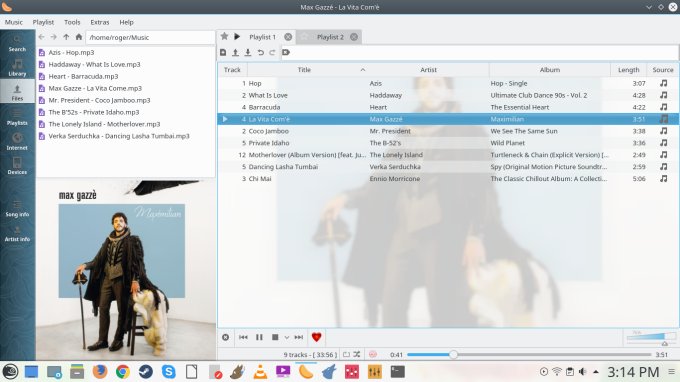Redo playlist change
This screenshot has width=680, height=382.
point(272,52)
